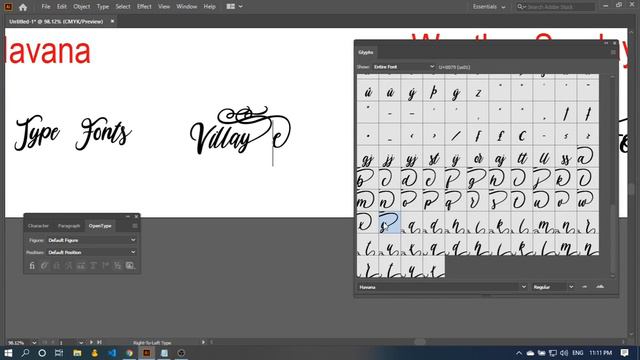Open Chrome from the taskbar
640x360 pixels.
(x=129, y=353)
